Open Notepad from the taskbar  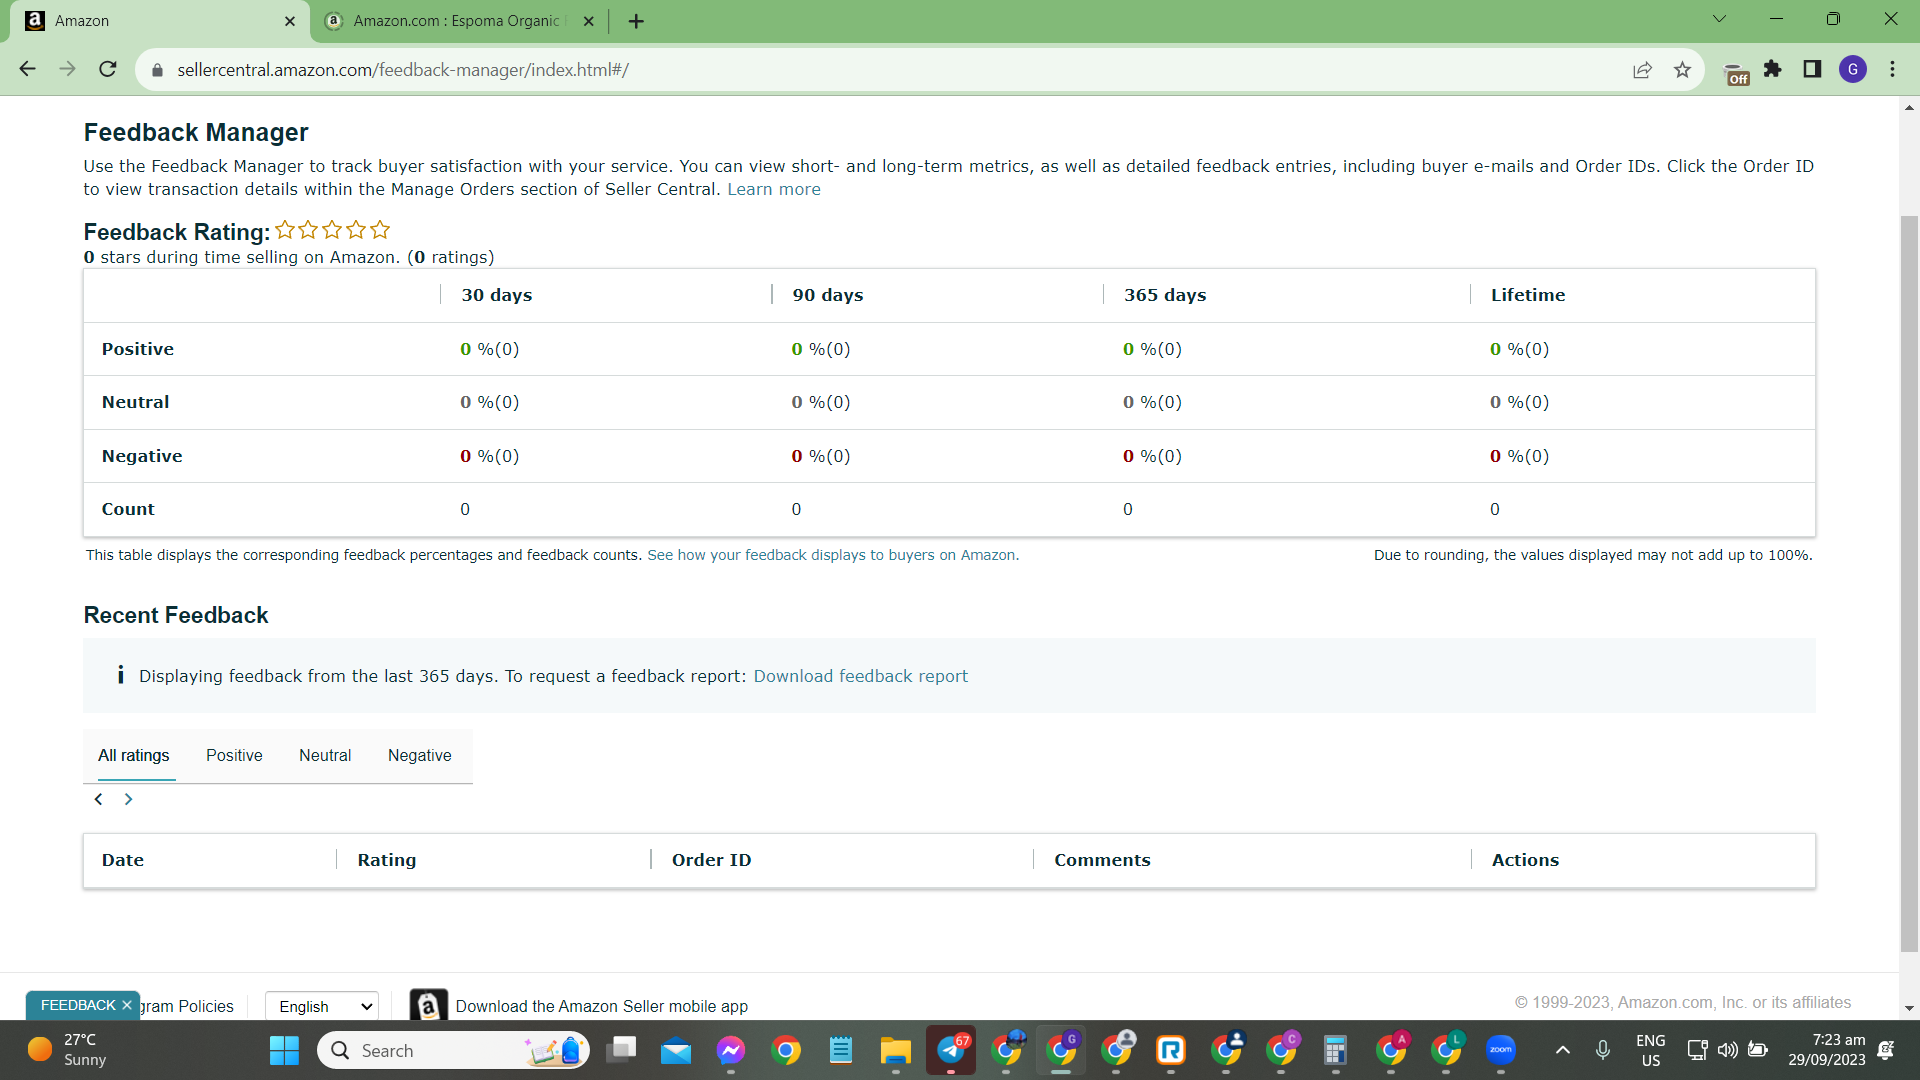[841, 1050]
